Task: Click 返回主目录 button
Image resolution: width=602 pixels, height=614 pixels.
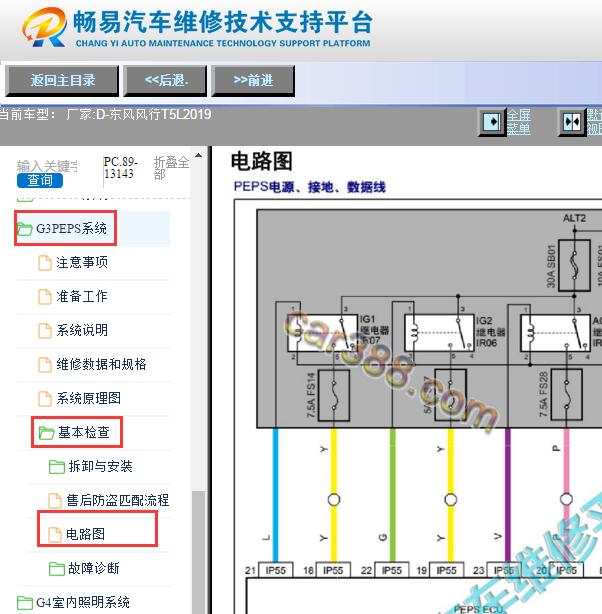Action: 62,81
